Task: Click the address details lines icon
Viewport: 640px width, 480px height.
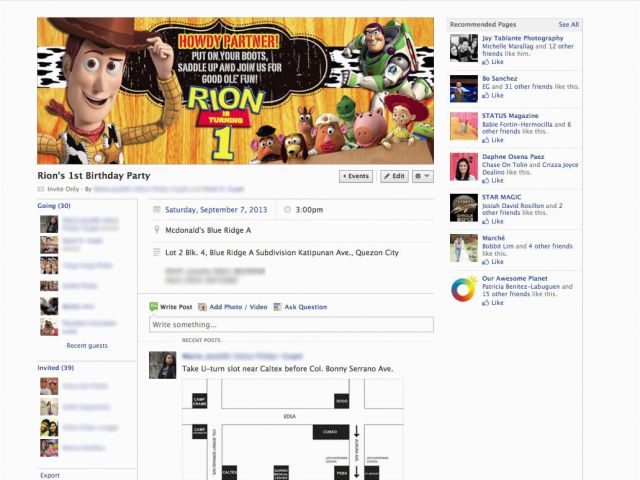Action: click(156, 252)
